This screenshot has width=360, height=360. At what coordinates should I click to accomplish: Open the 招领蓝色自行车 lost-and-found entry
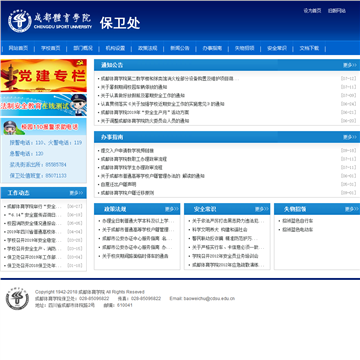(x=298, y=221)
